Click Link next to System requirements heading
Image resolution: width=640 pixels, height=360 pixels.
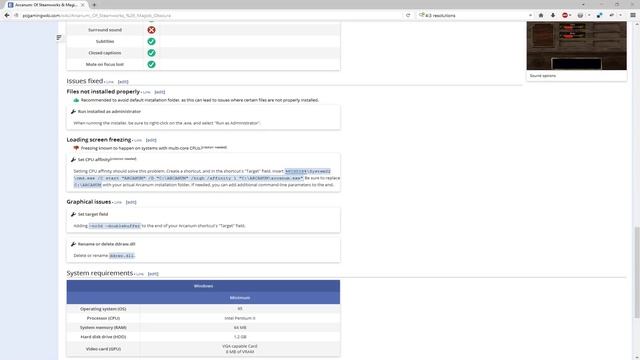(140, 274)
